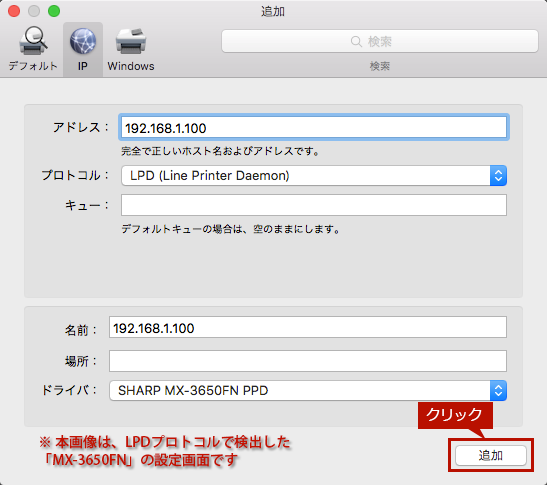Close the 追加 window with red button
Viewport: 547px width, 485px height.
tap(14, 11)
